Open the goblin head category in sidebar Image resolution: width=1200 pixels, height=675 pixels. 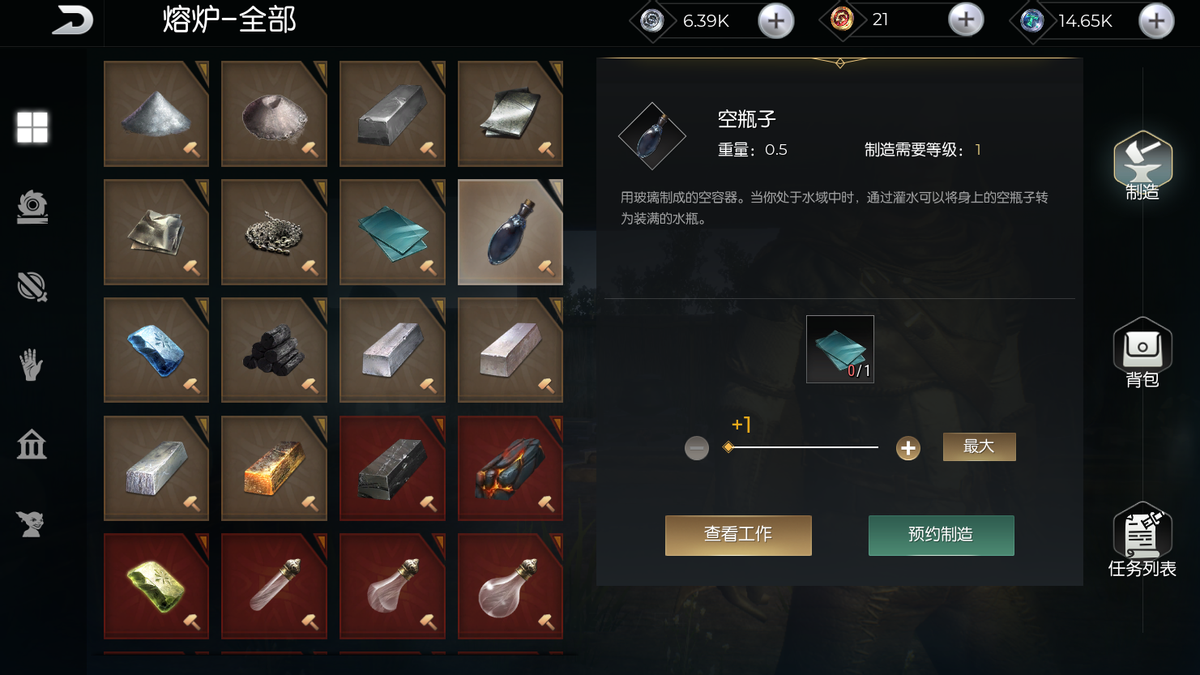32,523
